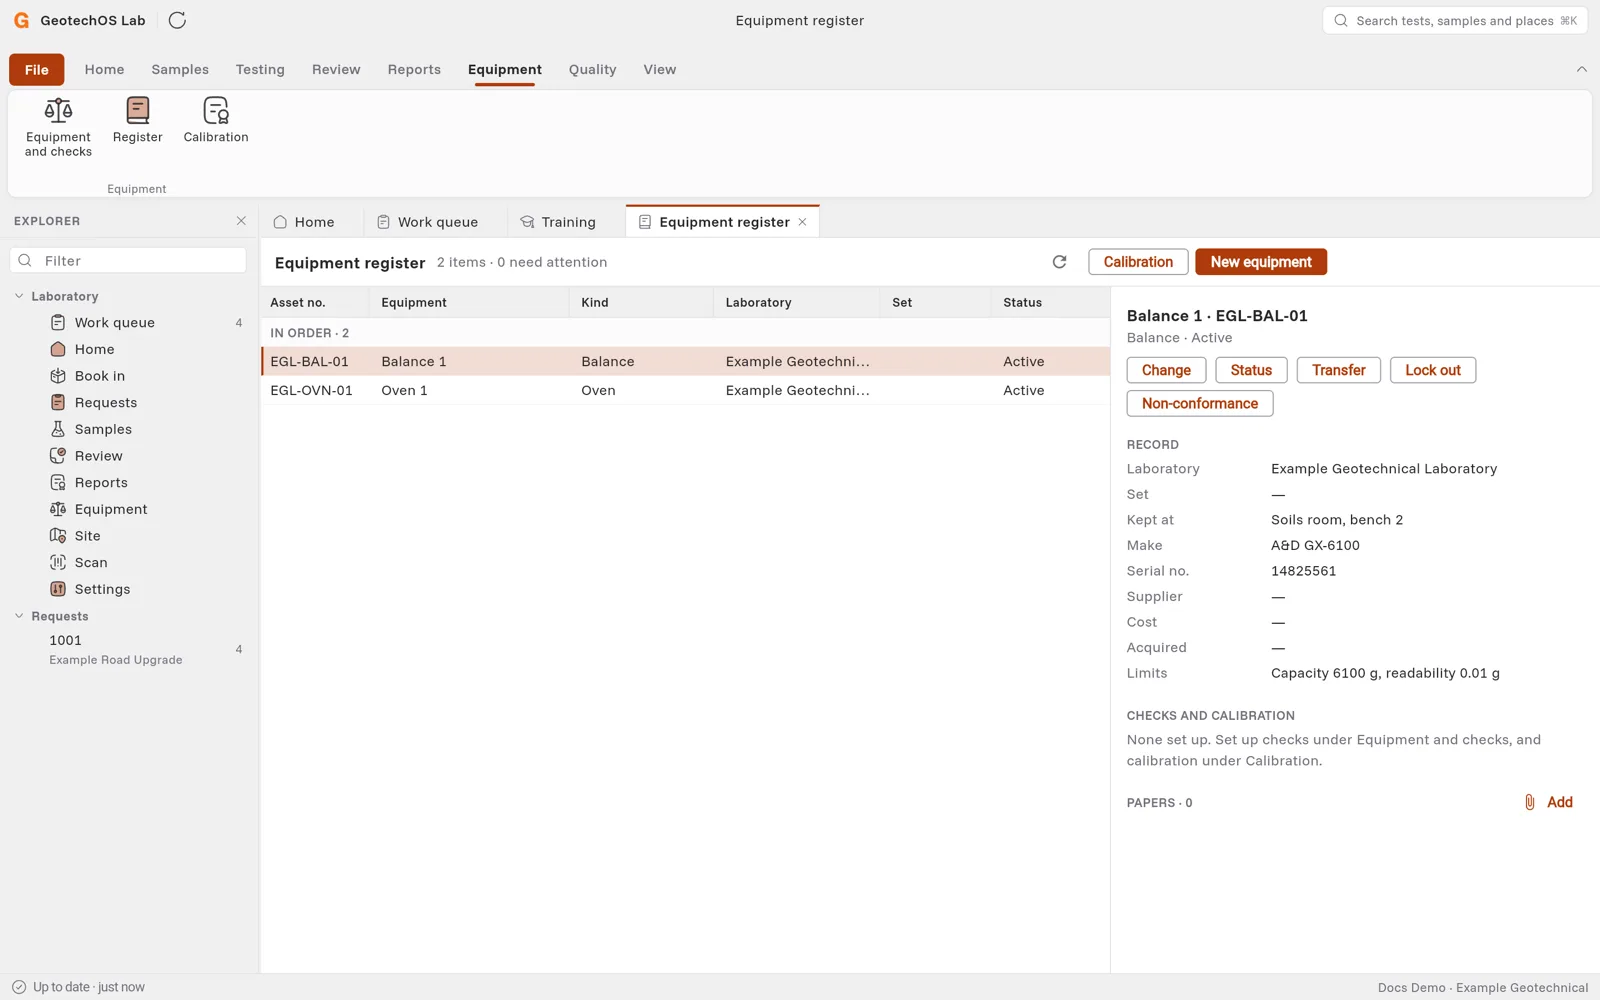
Task: Close the Explorer panel
Action: coord(241,221)
